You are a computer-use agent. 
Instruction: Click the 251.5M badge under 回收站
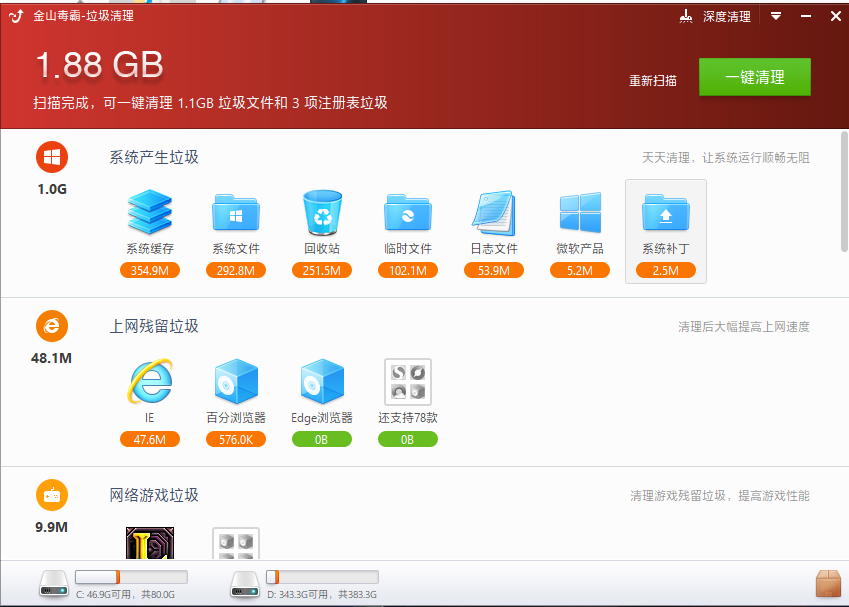322,270
